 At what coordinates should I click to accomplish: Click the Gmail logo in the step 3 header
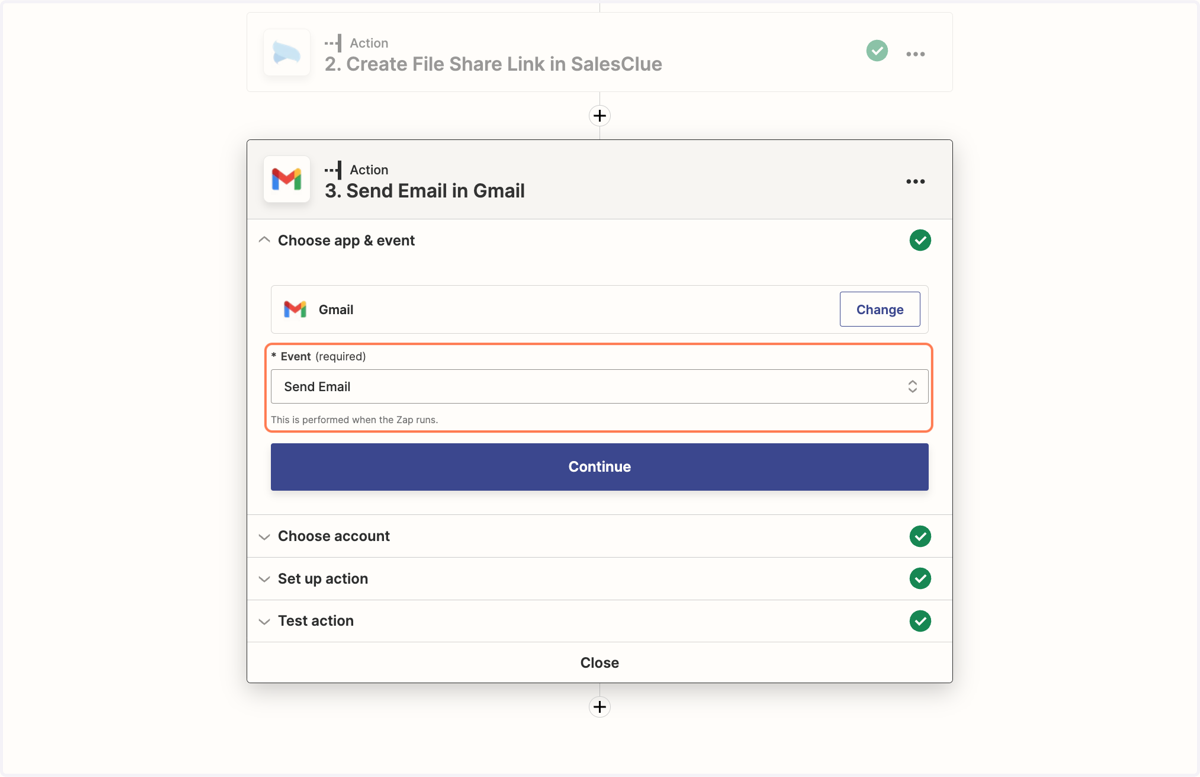pos(286,179)
